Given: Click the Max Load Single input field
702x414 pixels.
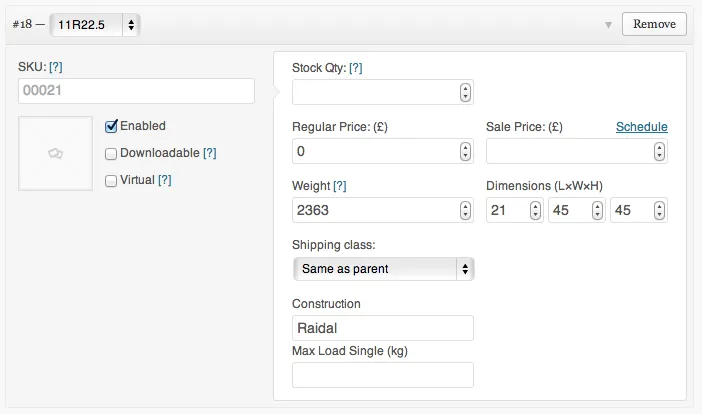Looking at the screenshot, I should pos(382,375).
